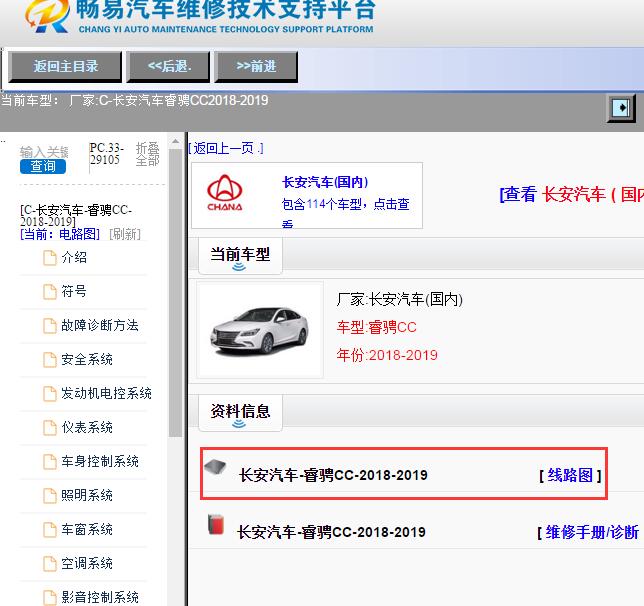Click the 车型:睿骋CC text

(x=377, y=327)
